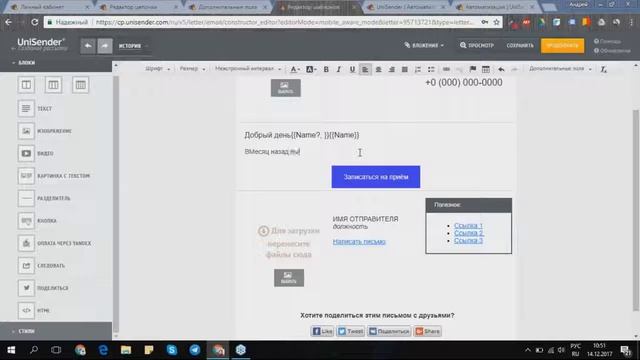Click the blue Записаться на приём button
This screenshot has height=360, width=640.
(376, 177)
